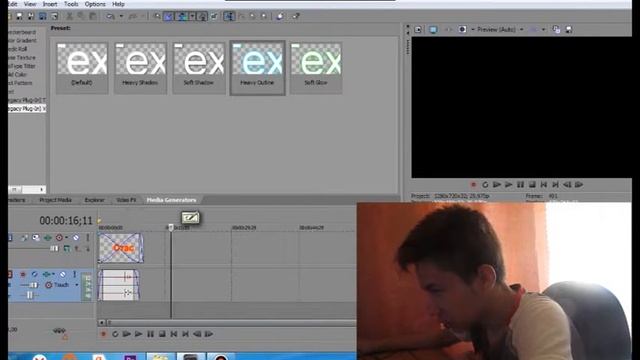This screenshot has width=640, height=360.
Task: Go to start in preview transport
Action: point(544,184)
